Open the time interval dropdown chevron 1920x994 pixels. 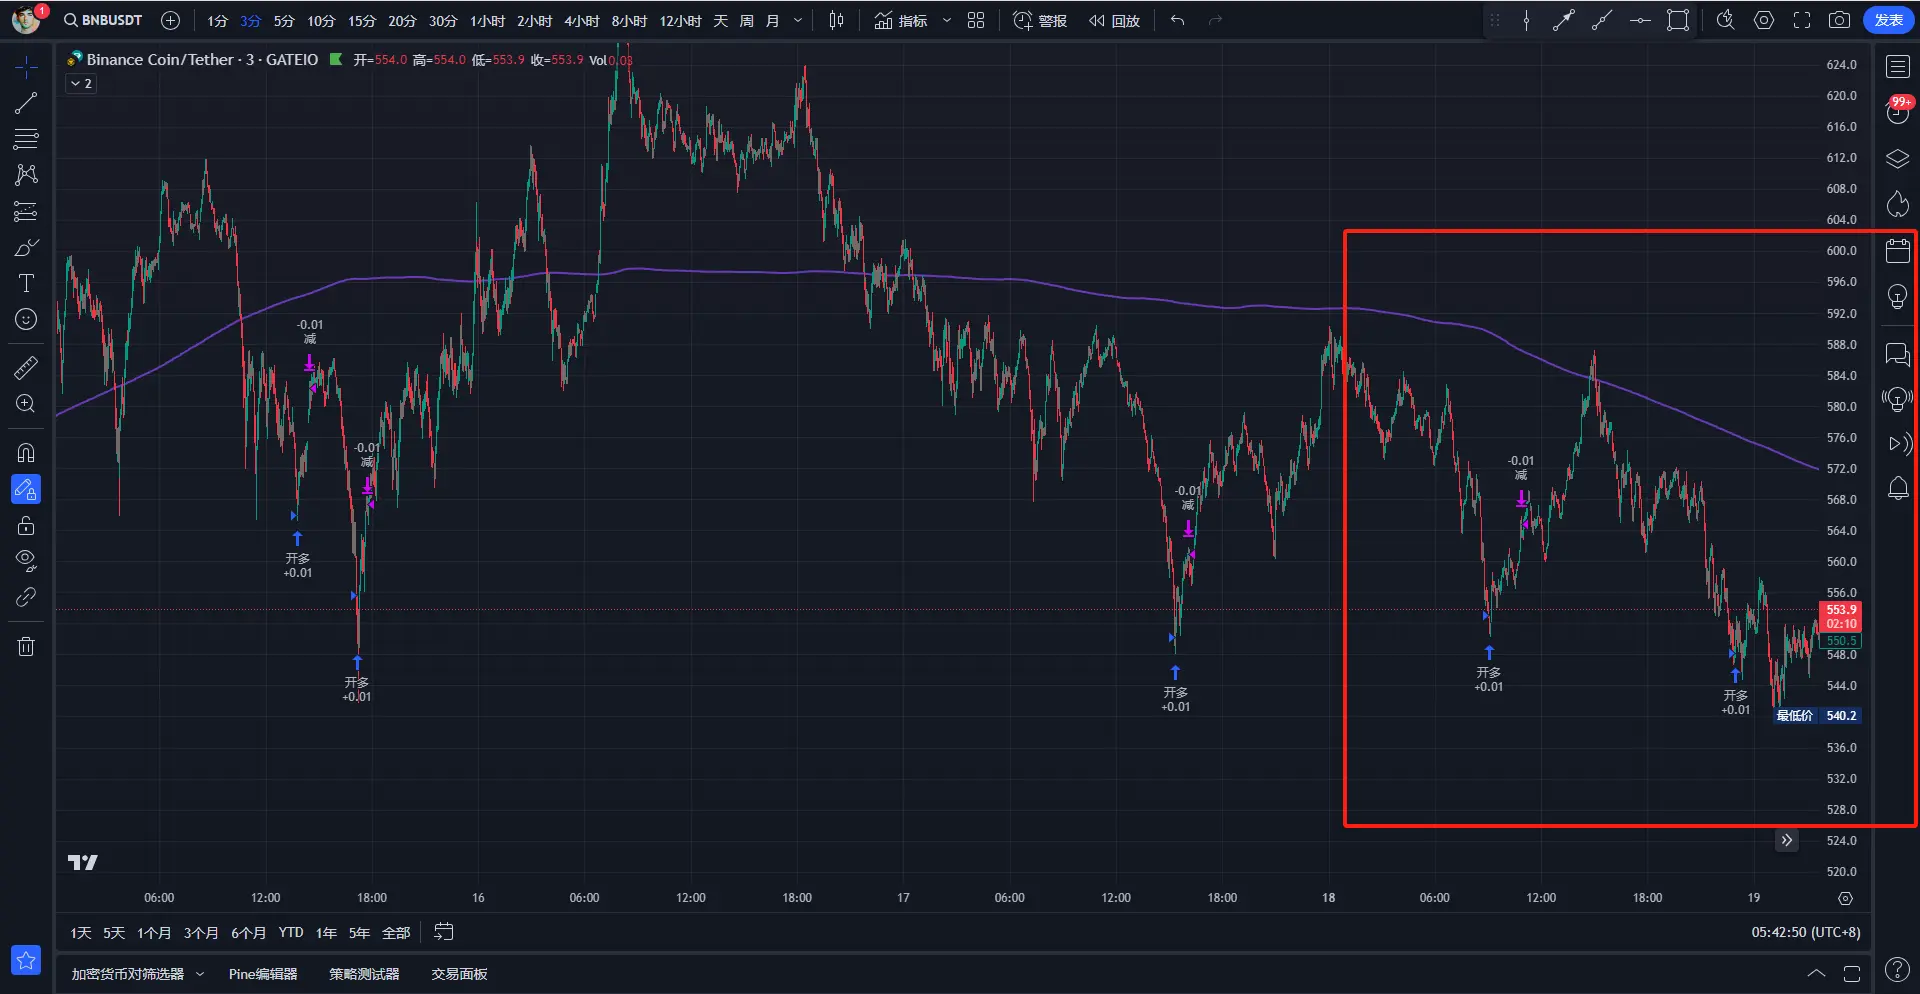(798, 21)
